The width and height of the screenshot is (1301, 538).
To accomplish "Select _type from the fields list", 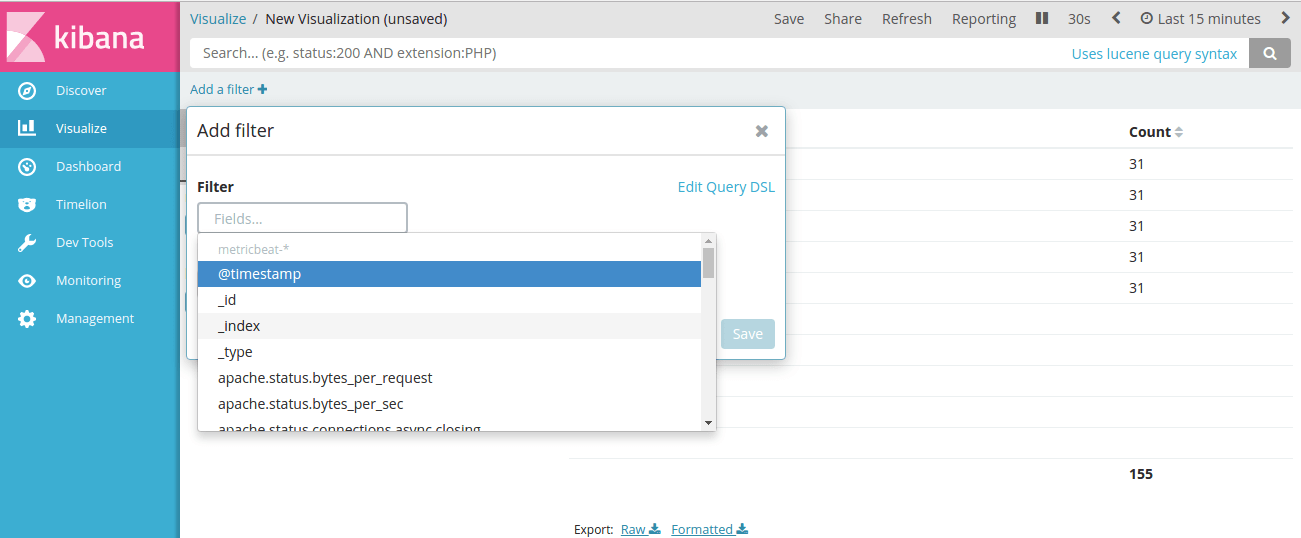I will pyautogui.click(x=449, y=352).
